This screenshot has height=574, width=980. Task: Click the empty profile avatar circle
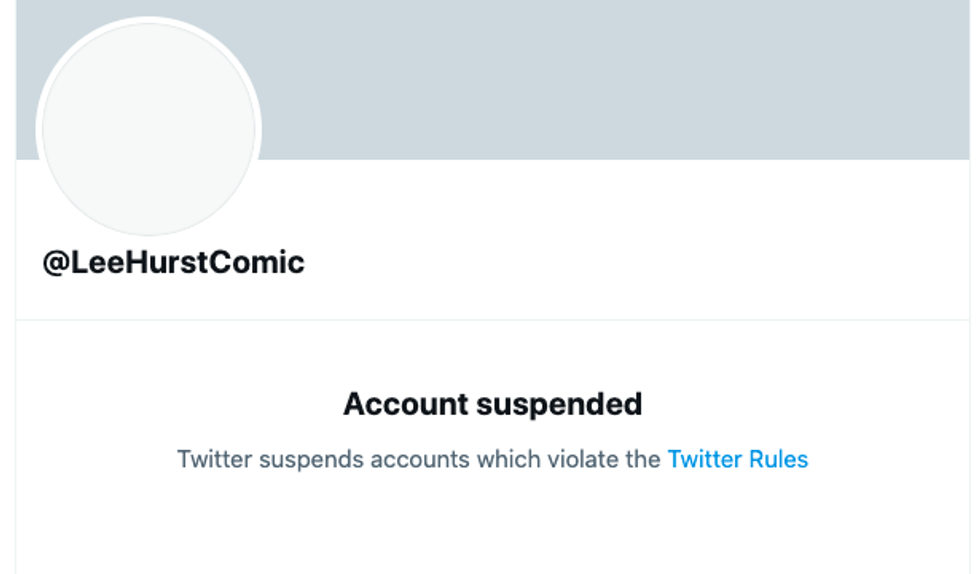149,130
